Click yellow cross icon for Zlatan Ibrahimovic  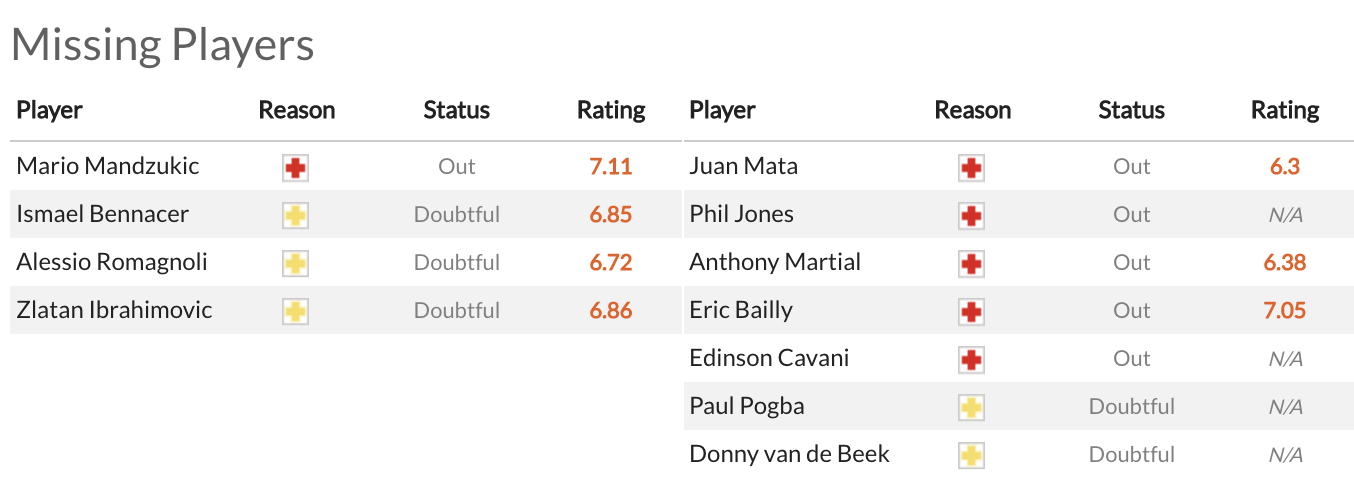pos(295,311)
